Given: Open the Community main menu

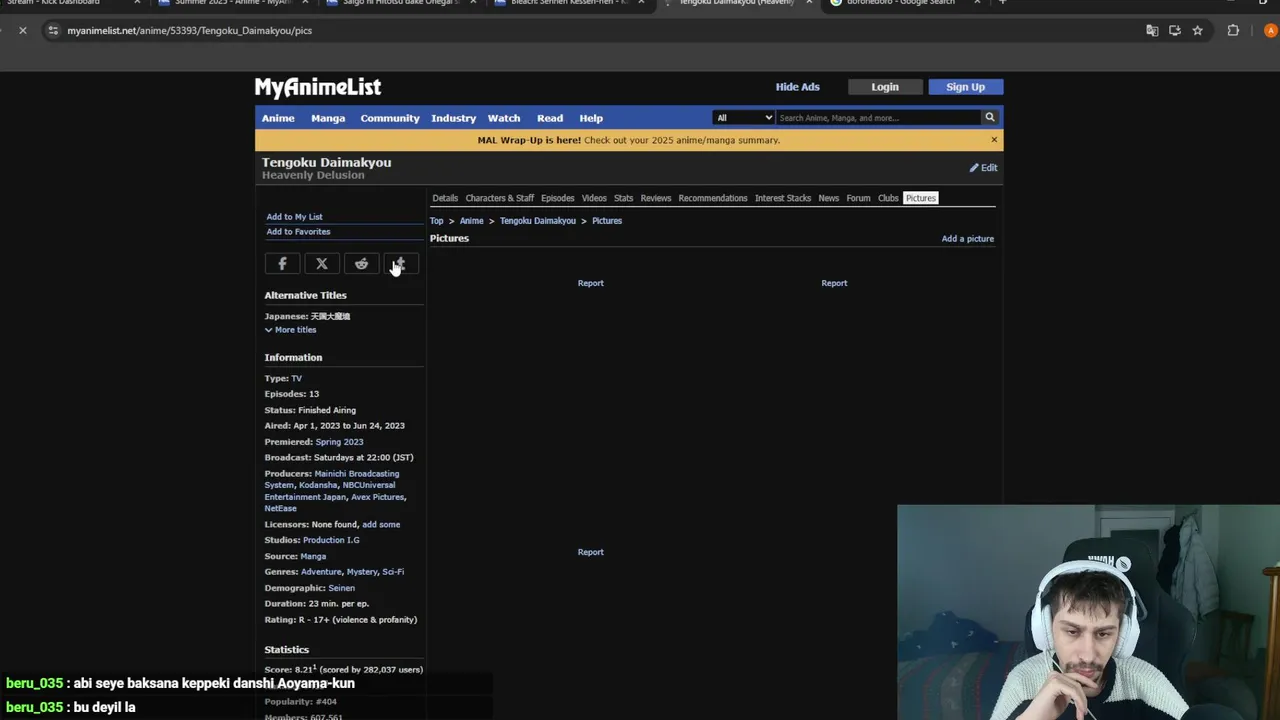Looking at the screenshot, I should click(390, 118).
